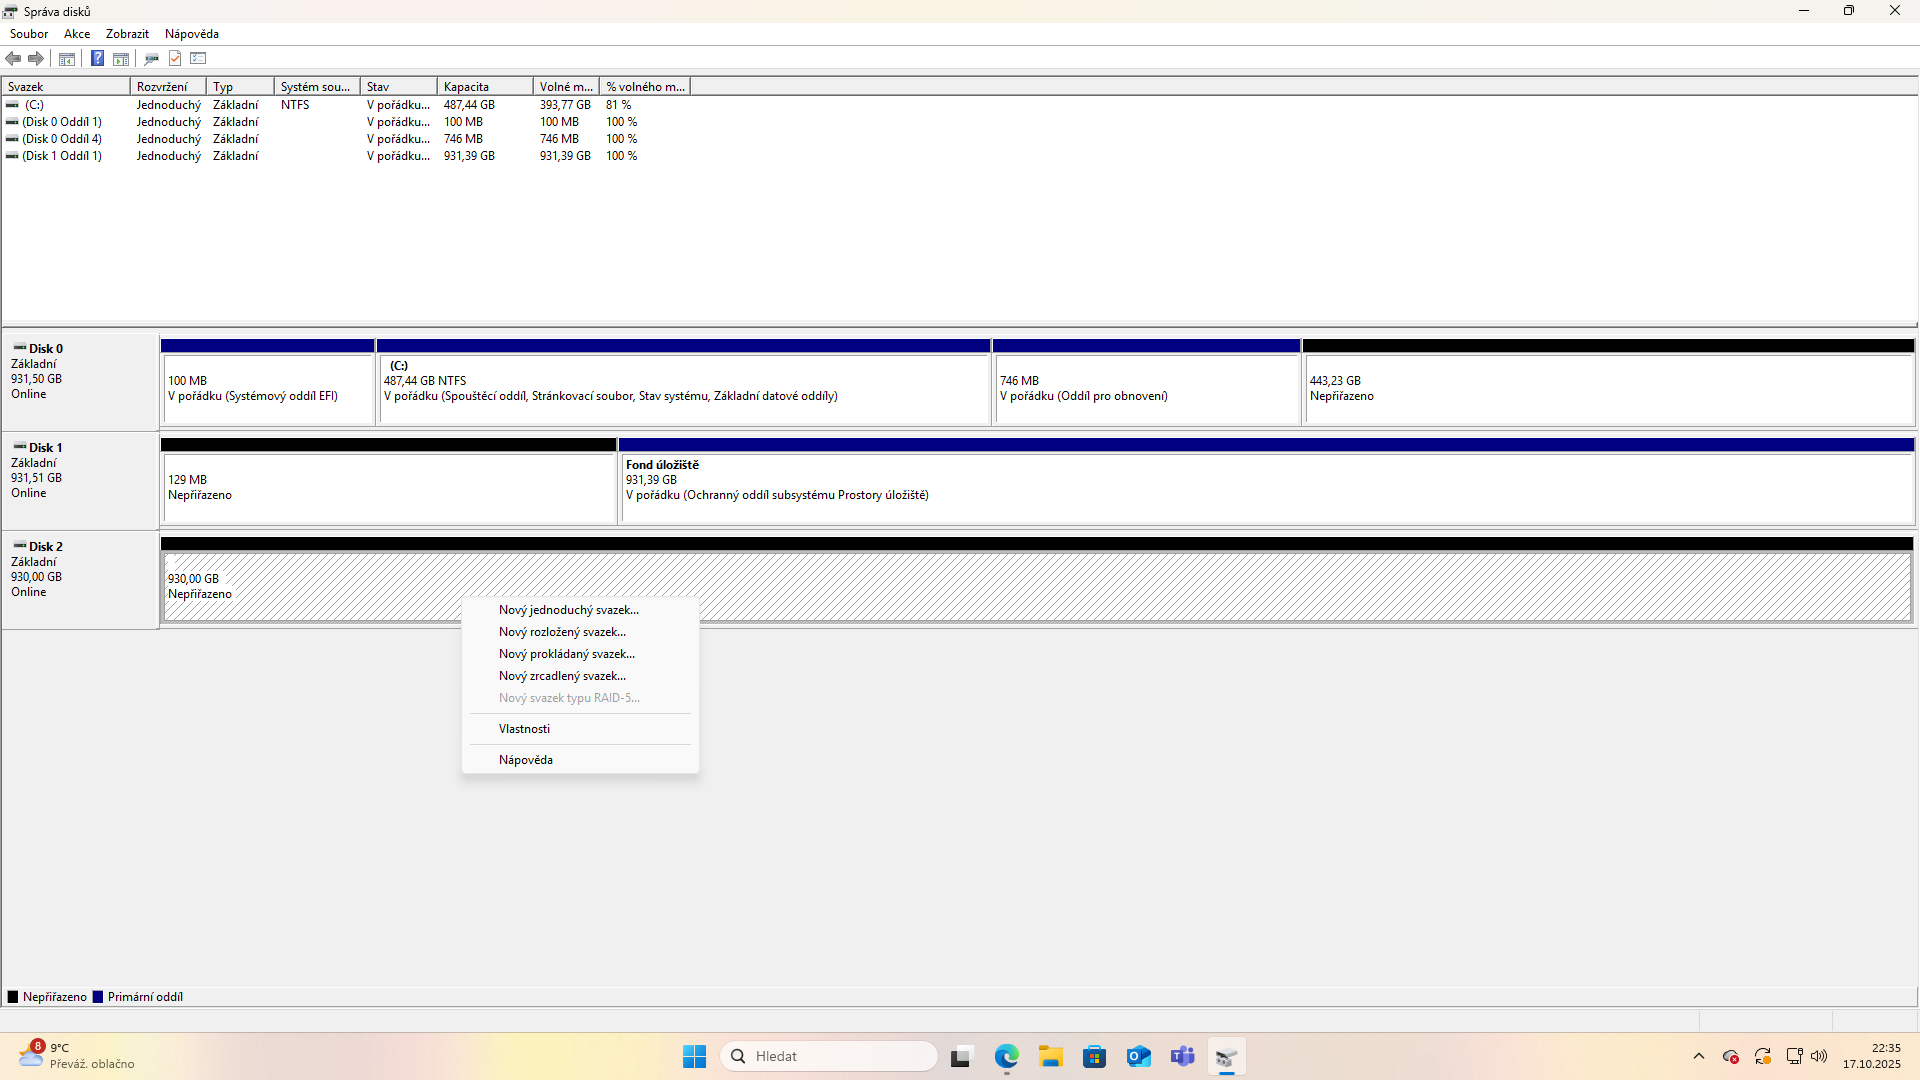1920x1080 pixels.
Task: Select the (C:) volume row in list
Action: [35, 105]
